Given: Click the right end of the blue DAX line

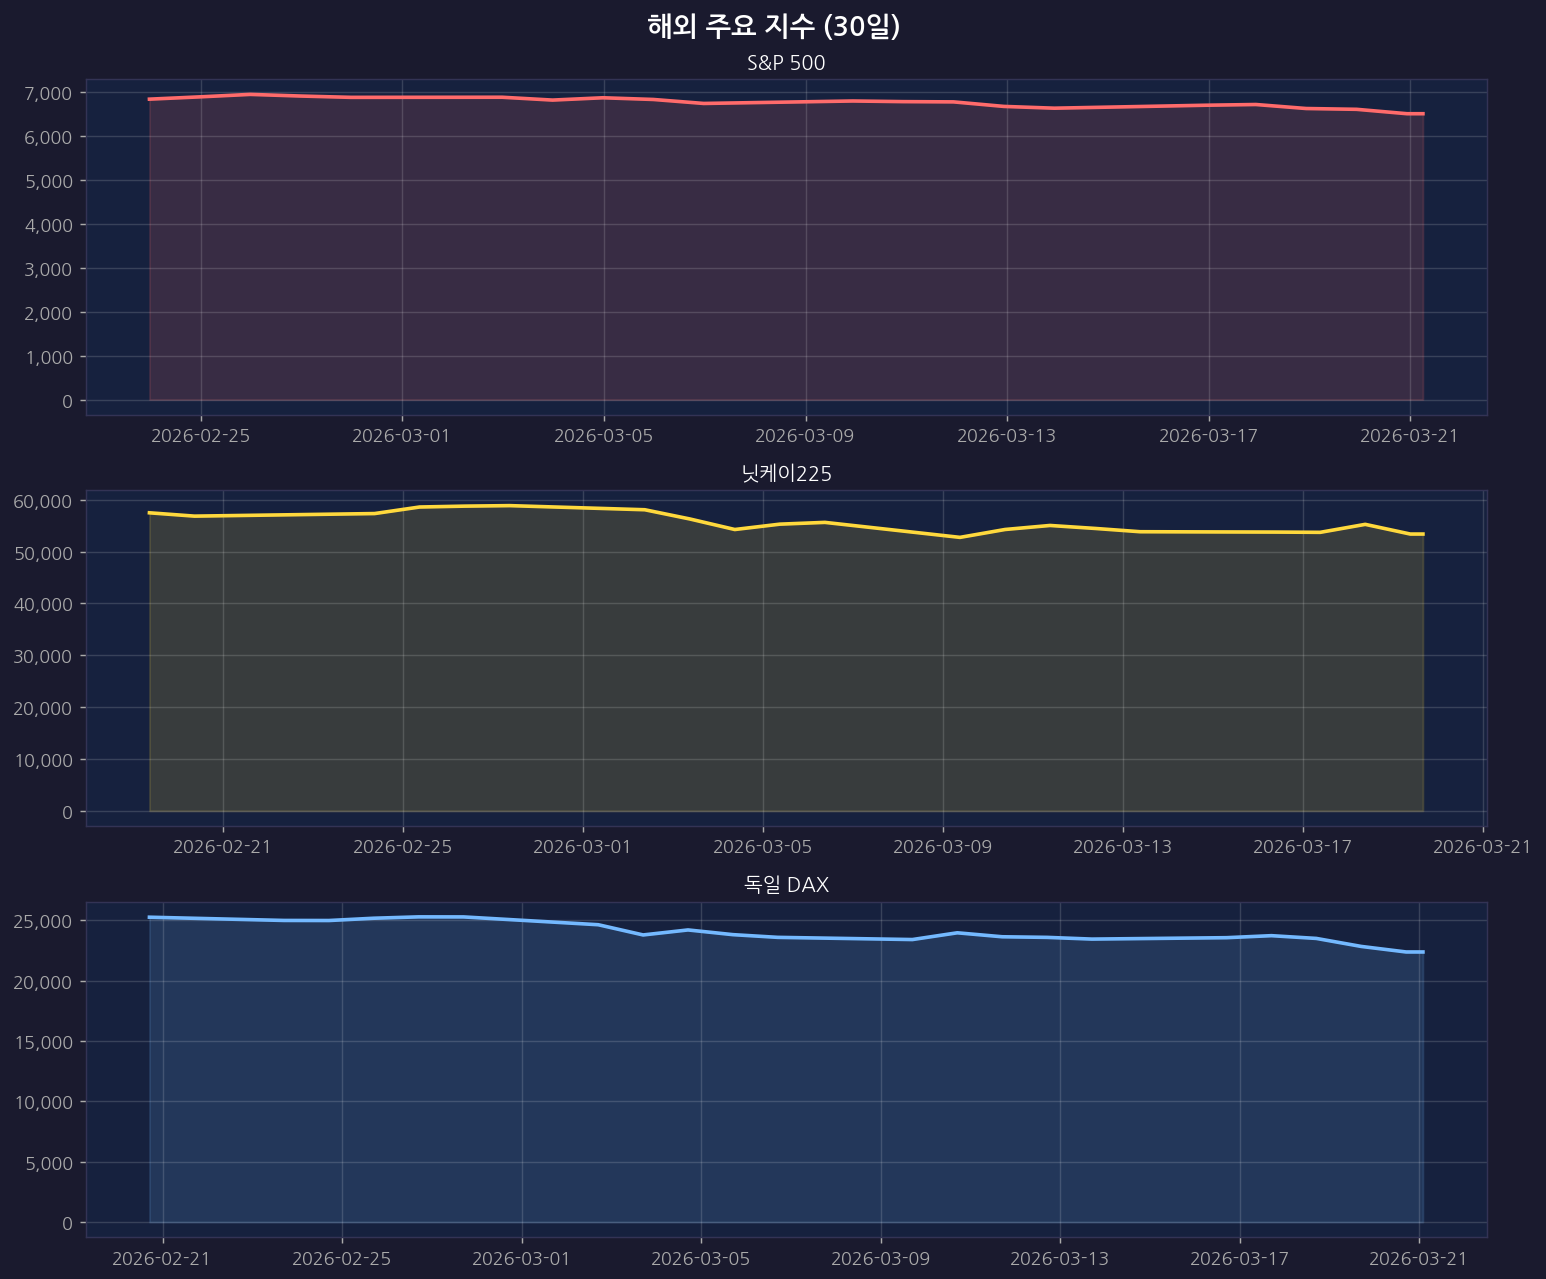Looking at the screenshot, I should [1422, 952].
